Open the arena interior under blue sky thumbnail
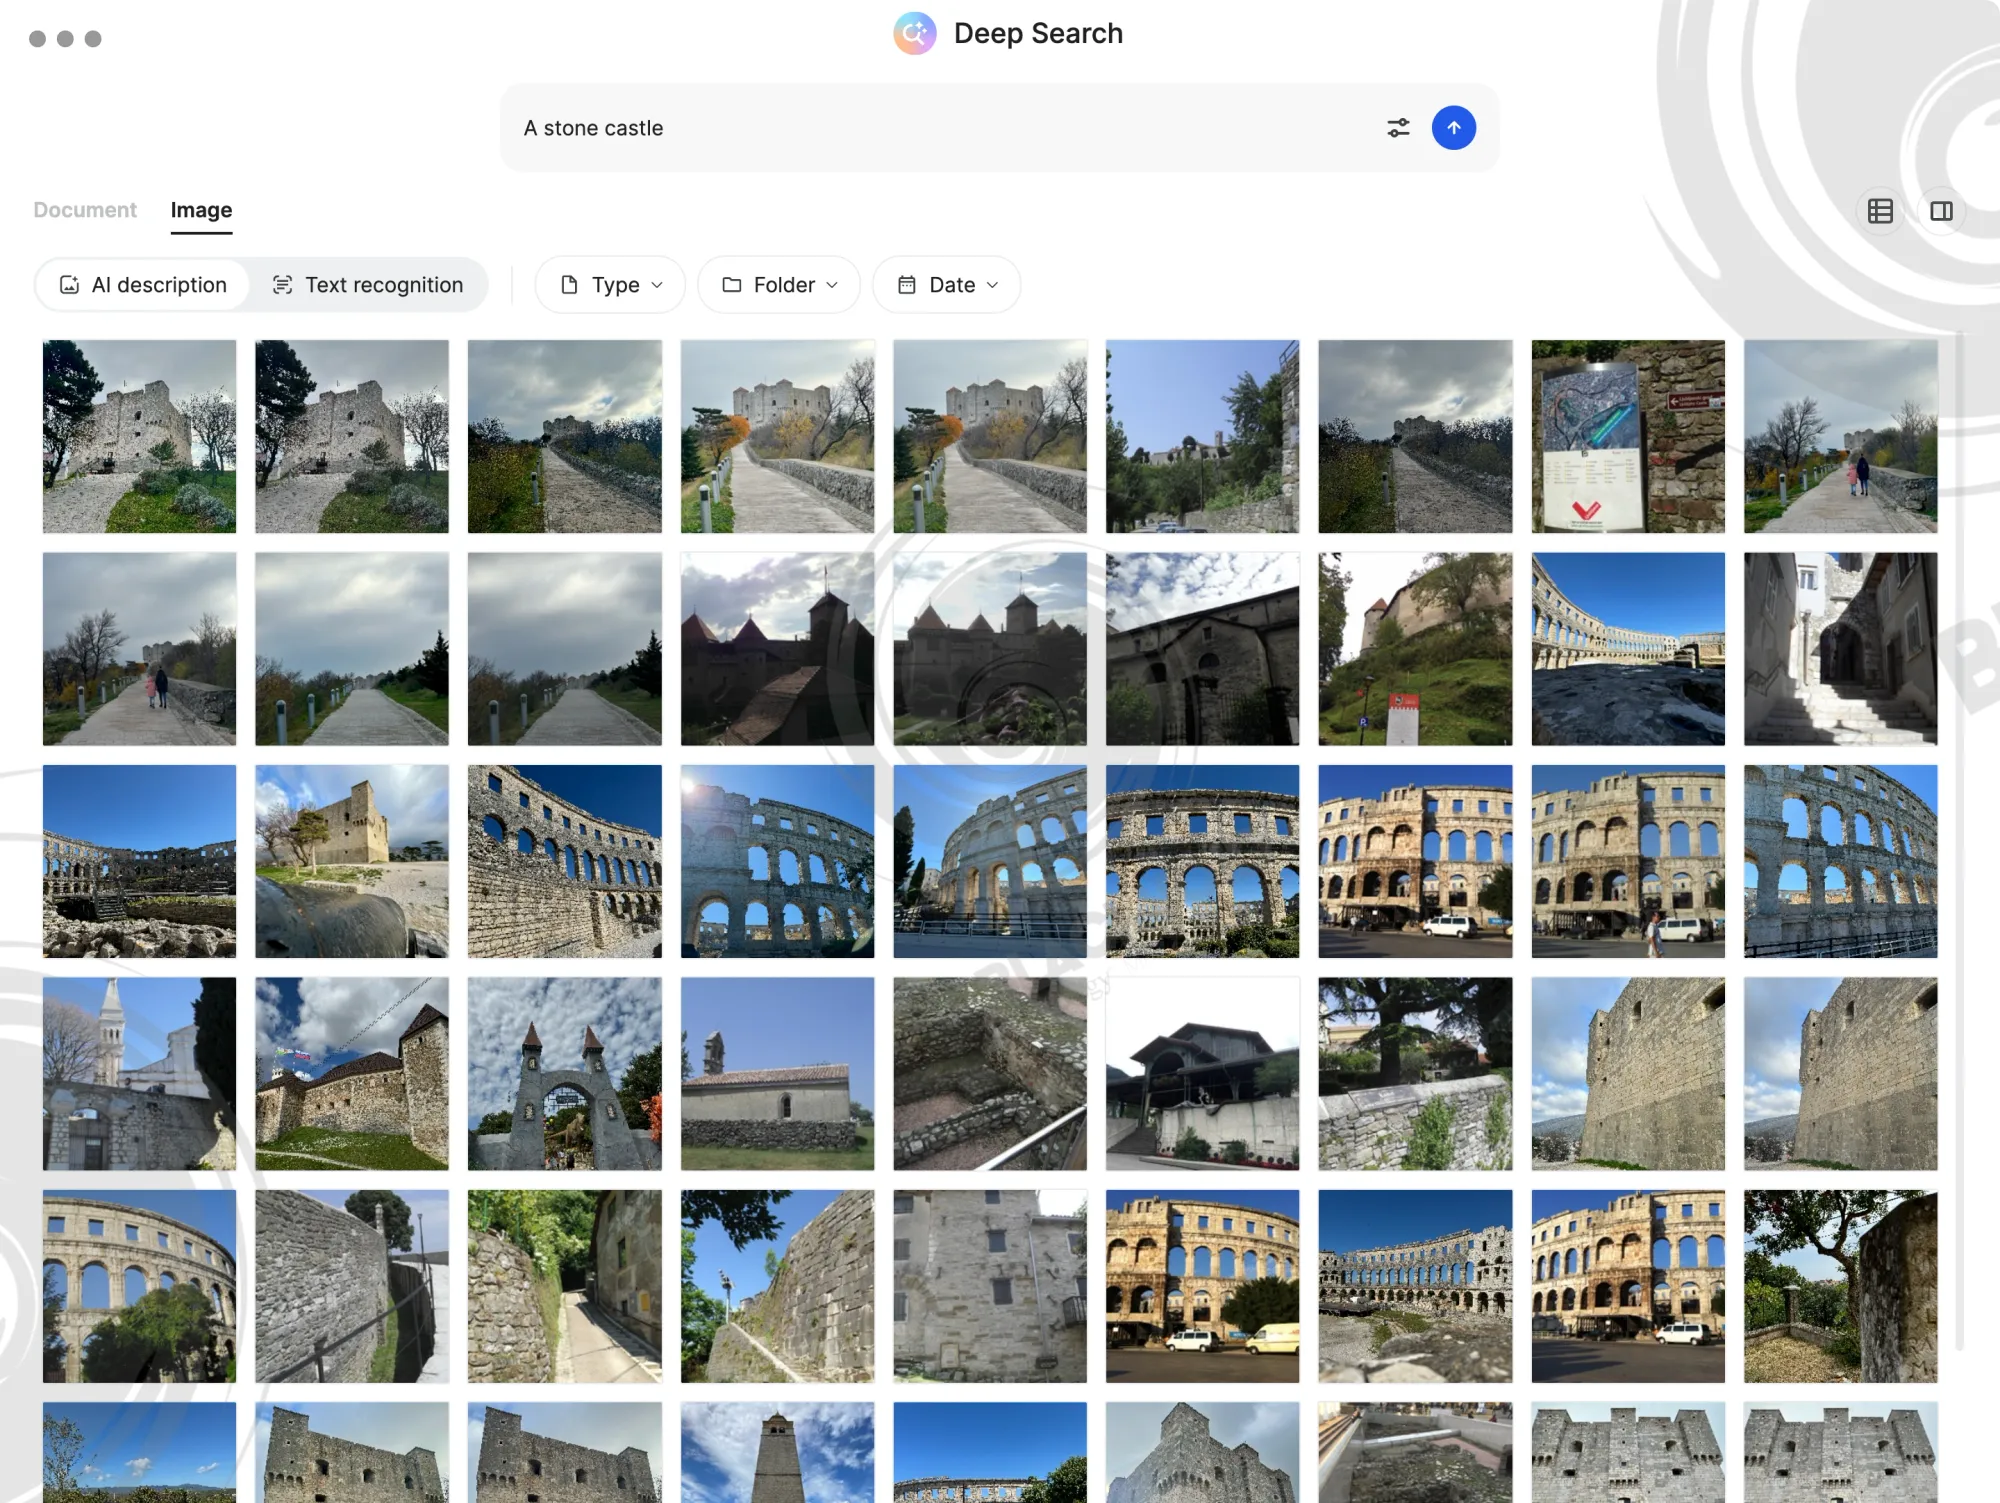Image resolution: width=2000 pixels, height=1503 pixels. tap(1628, 649)
